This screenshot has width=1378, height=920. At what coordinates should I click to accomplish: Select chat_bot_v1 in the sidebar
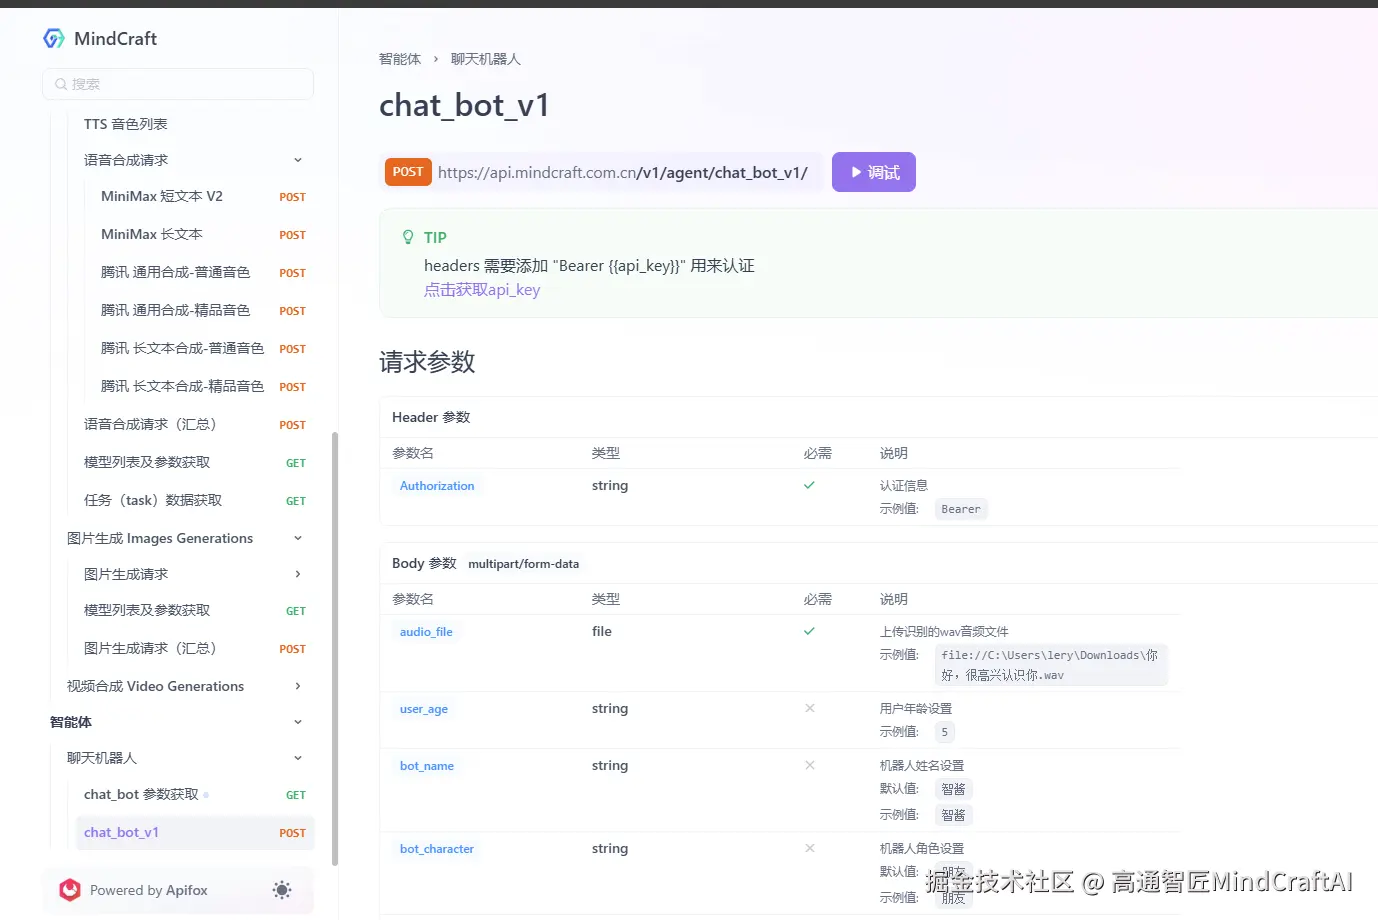(x=195, y=832)
